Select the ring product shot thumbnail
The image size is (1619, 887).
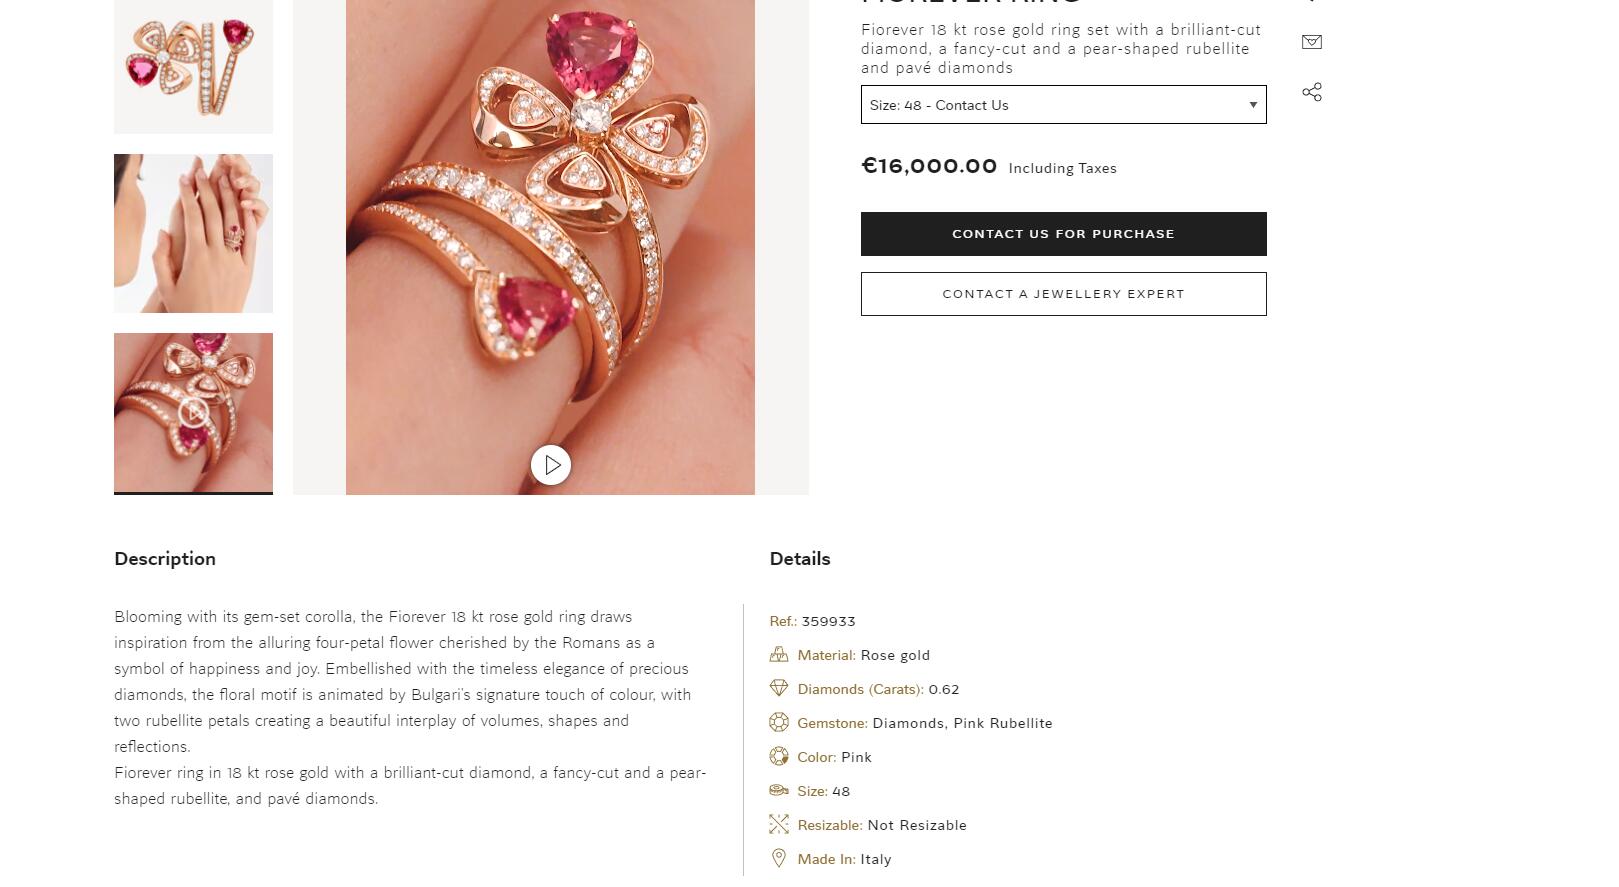[x=193, y=66]
